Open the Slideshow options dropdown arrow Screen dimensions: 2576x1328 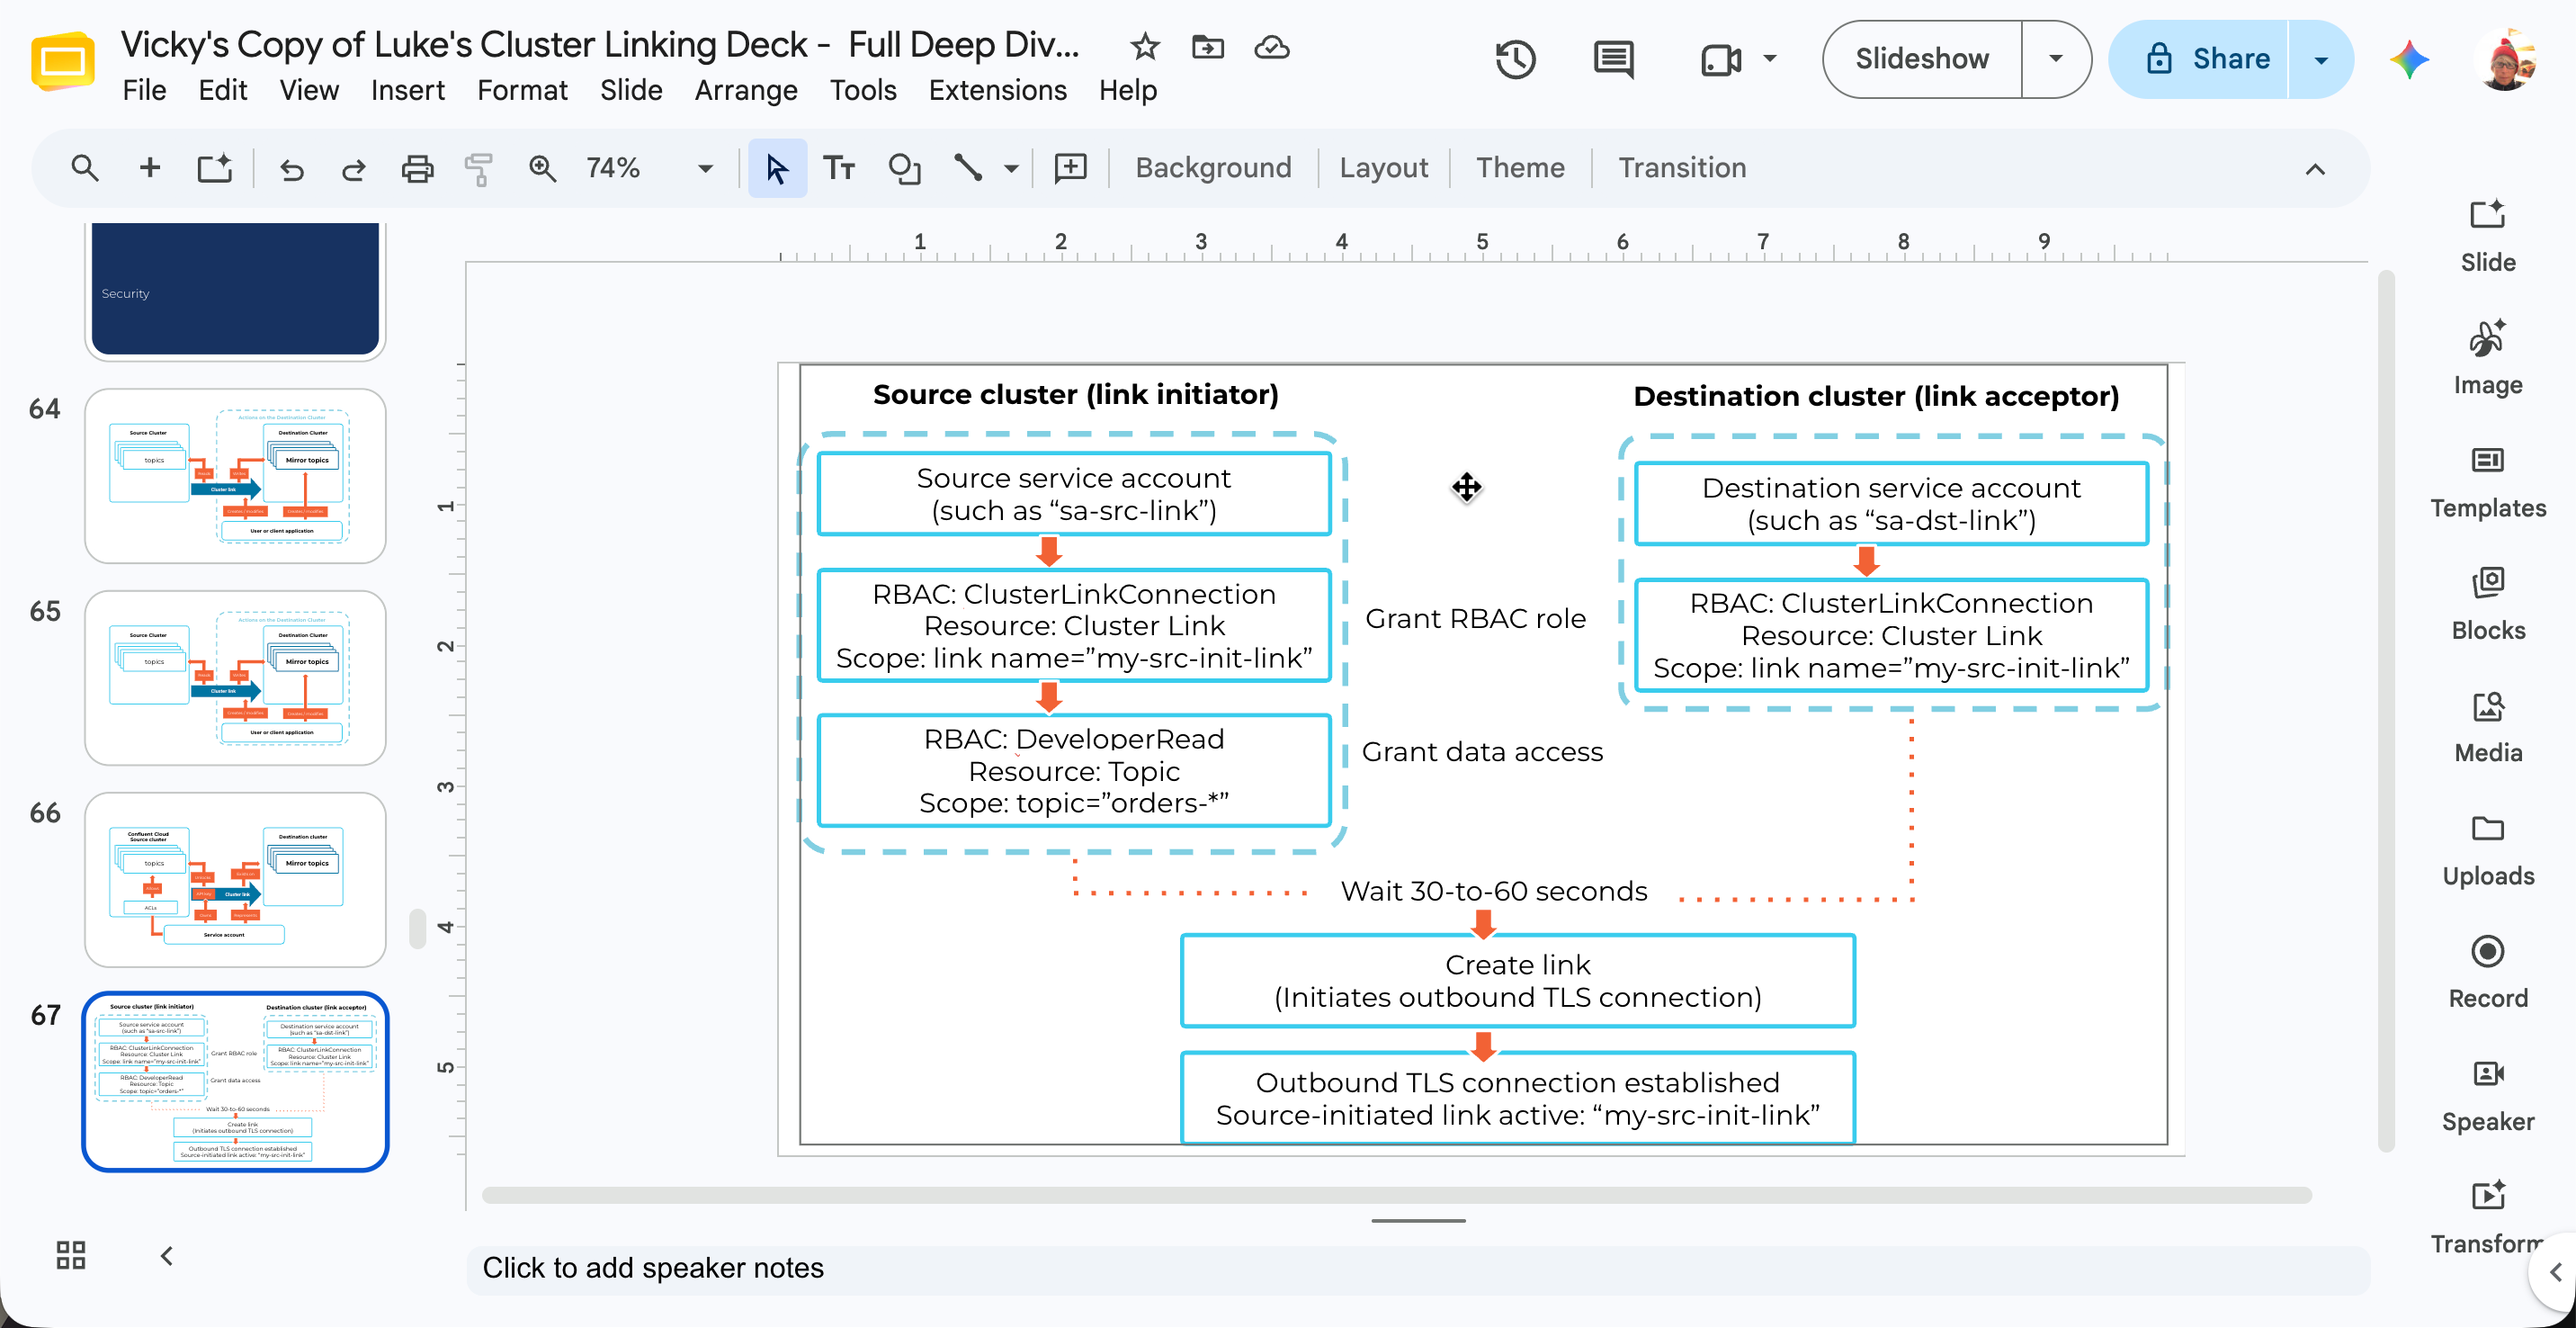[x=2055, y=59]
